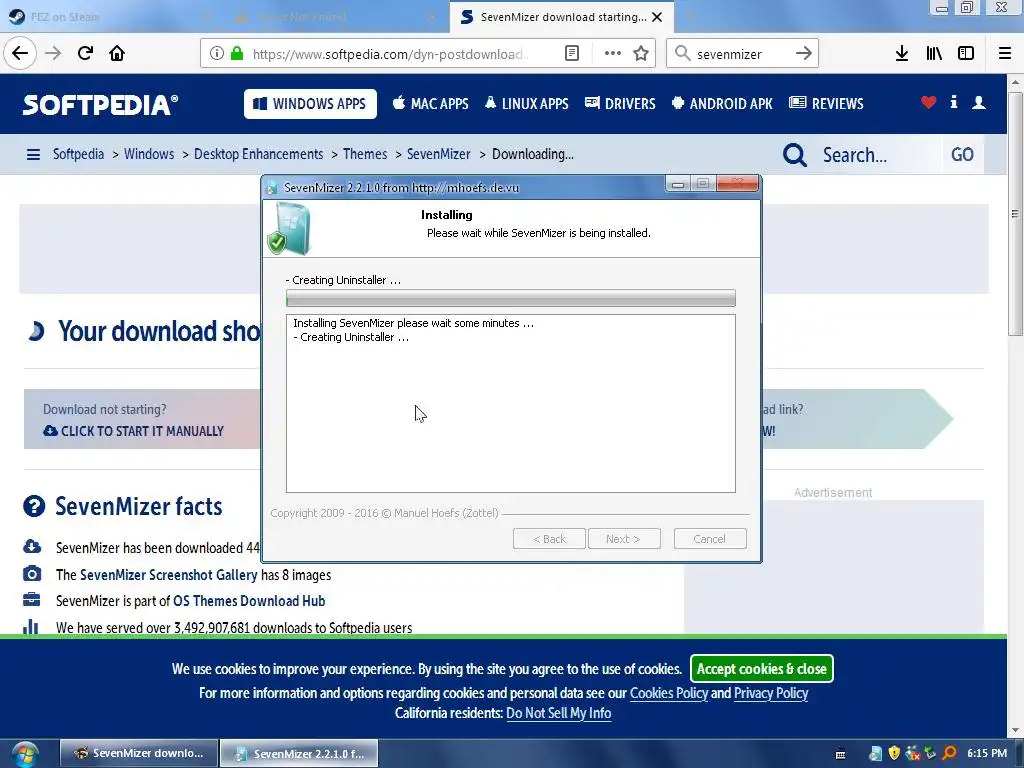Open Mac Apps section

(430, 104)
